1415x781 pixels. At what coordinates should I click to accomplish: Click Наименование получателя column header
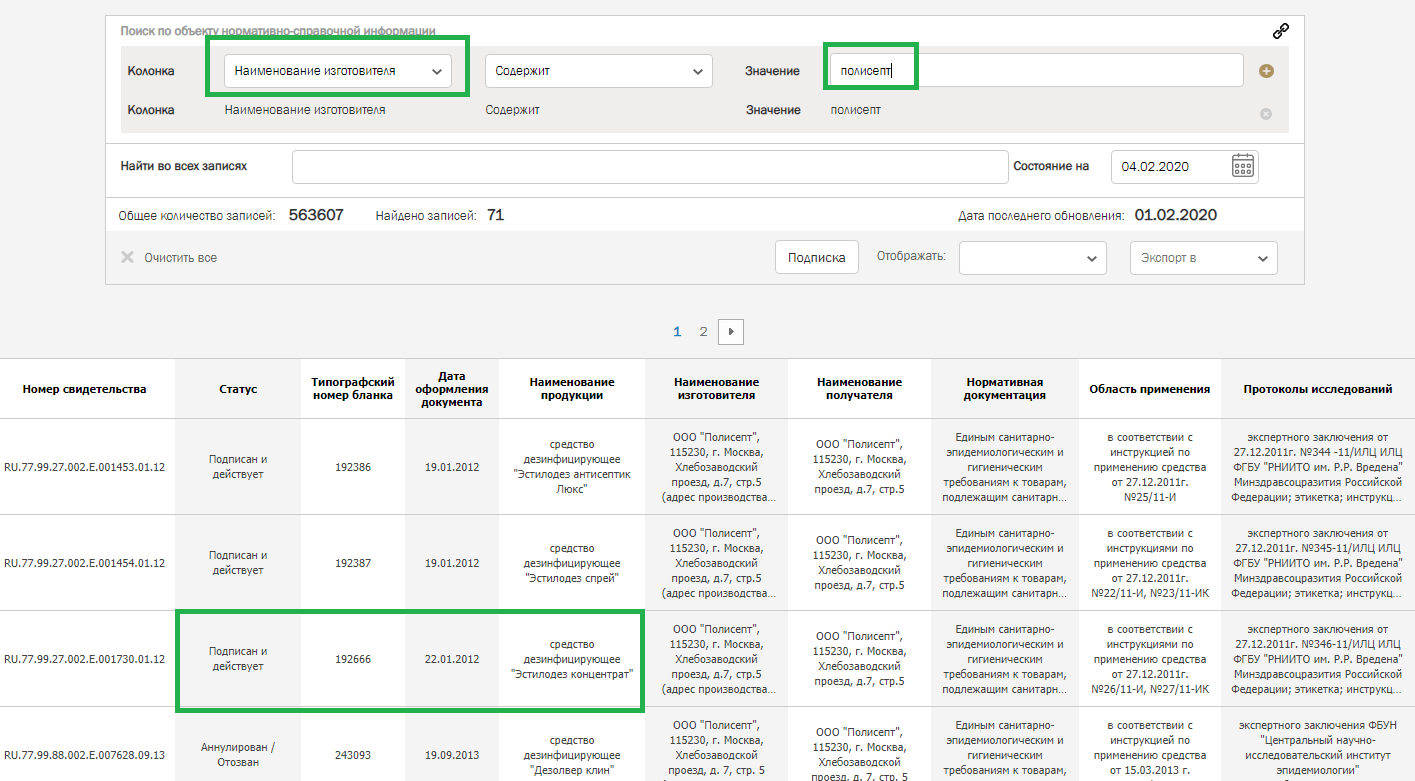[859, 389]
